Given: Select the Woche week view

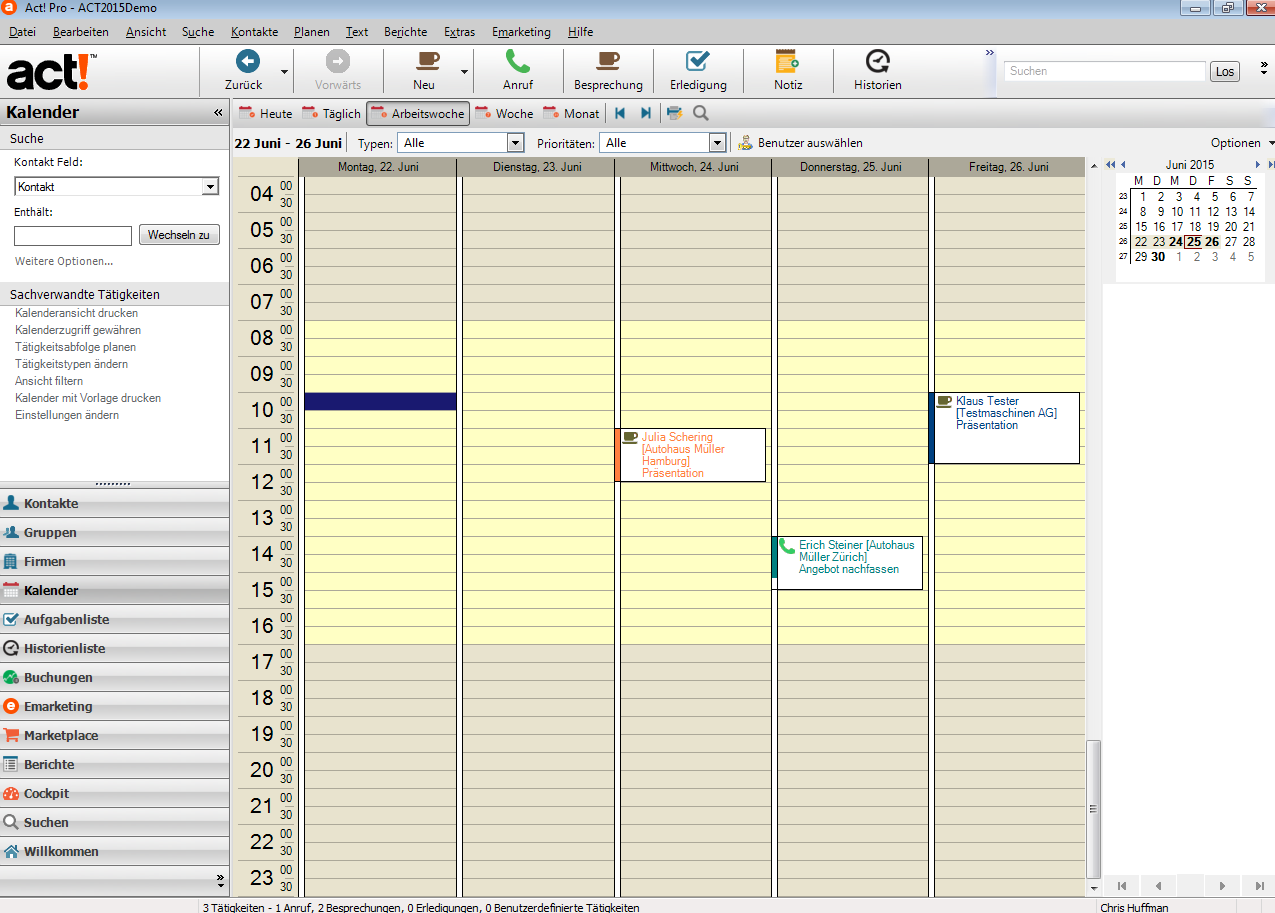Looking at the screenshot, I should (504, 113).
